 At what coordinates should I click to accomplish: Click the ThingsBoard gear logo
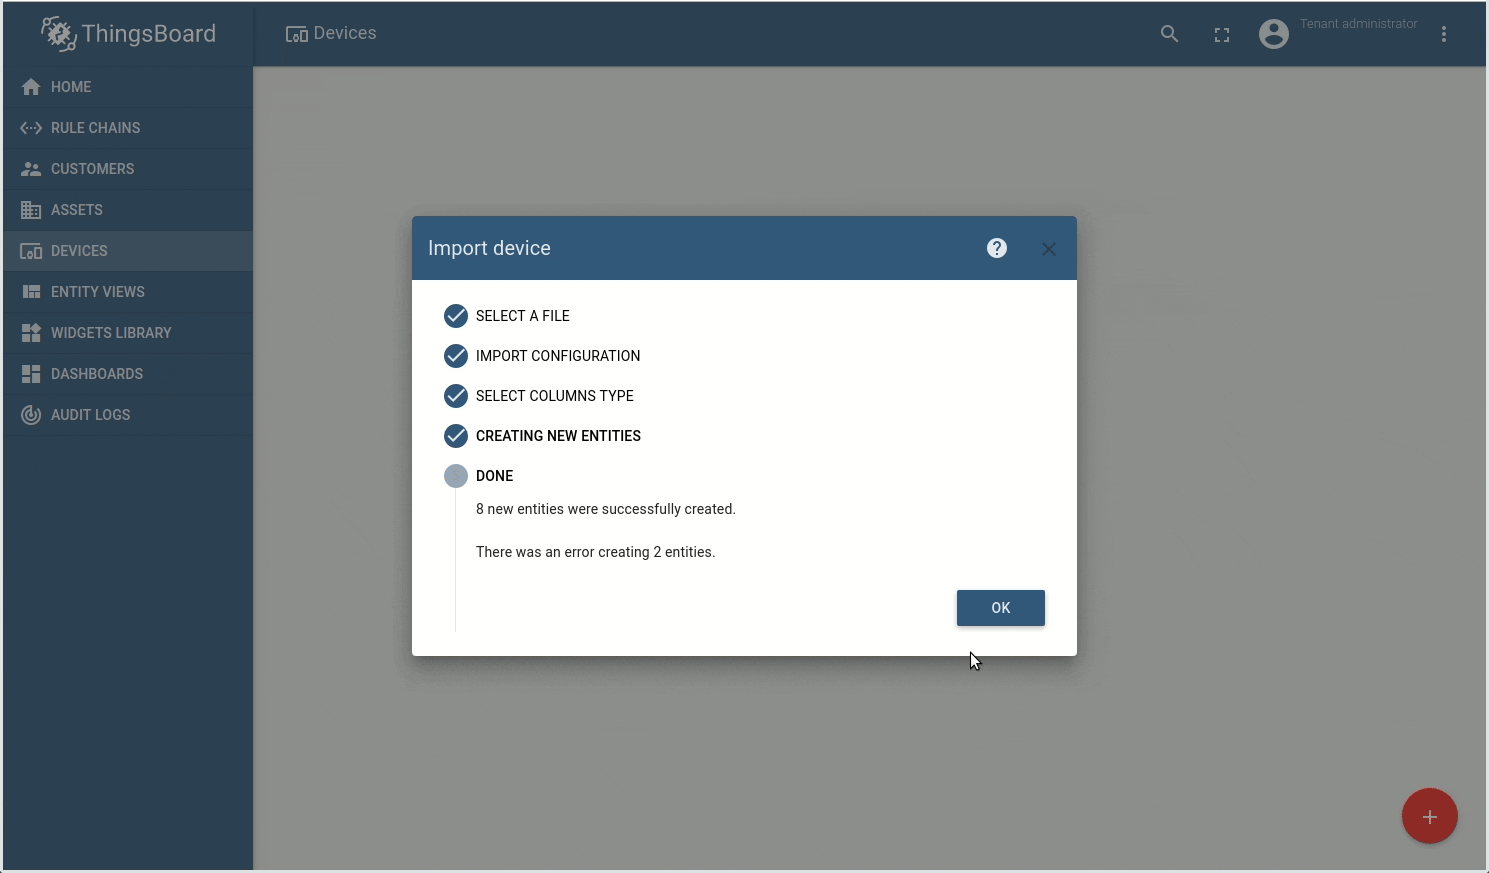coord(59,33)
